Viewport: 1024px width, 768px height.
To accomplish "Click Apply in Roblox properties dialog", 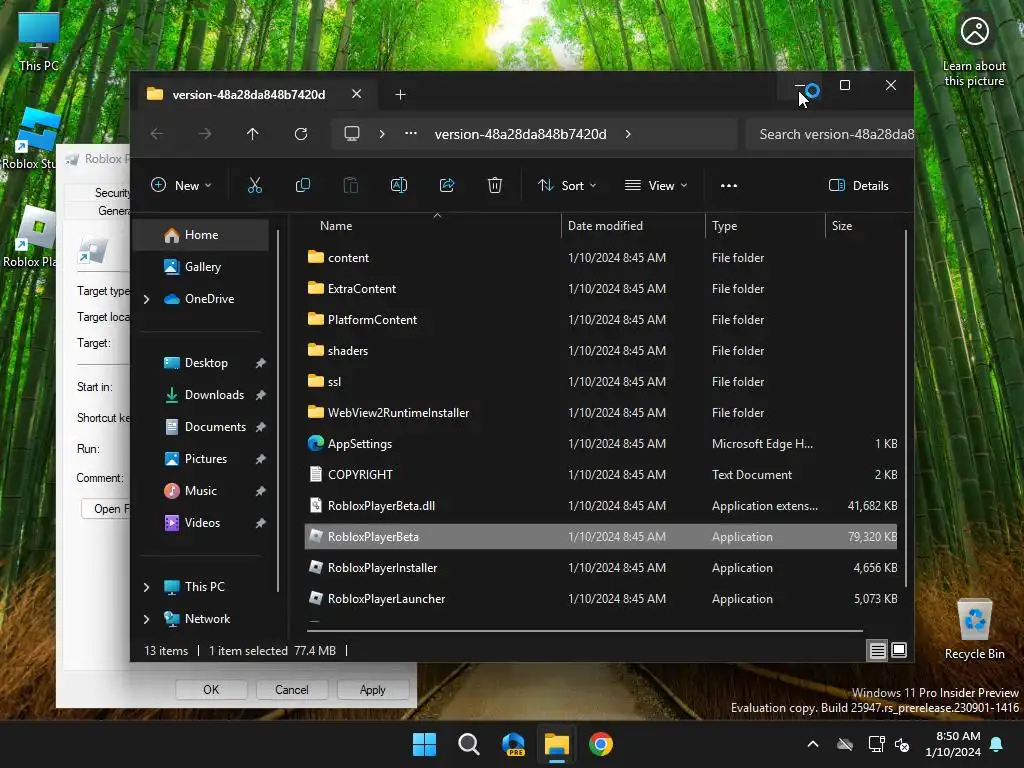I will point(372,690).
